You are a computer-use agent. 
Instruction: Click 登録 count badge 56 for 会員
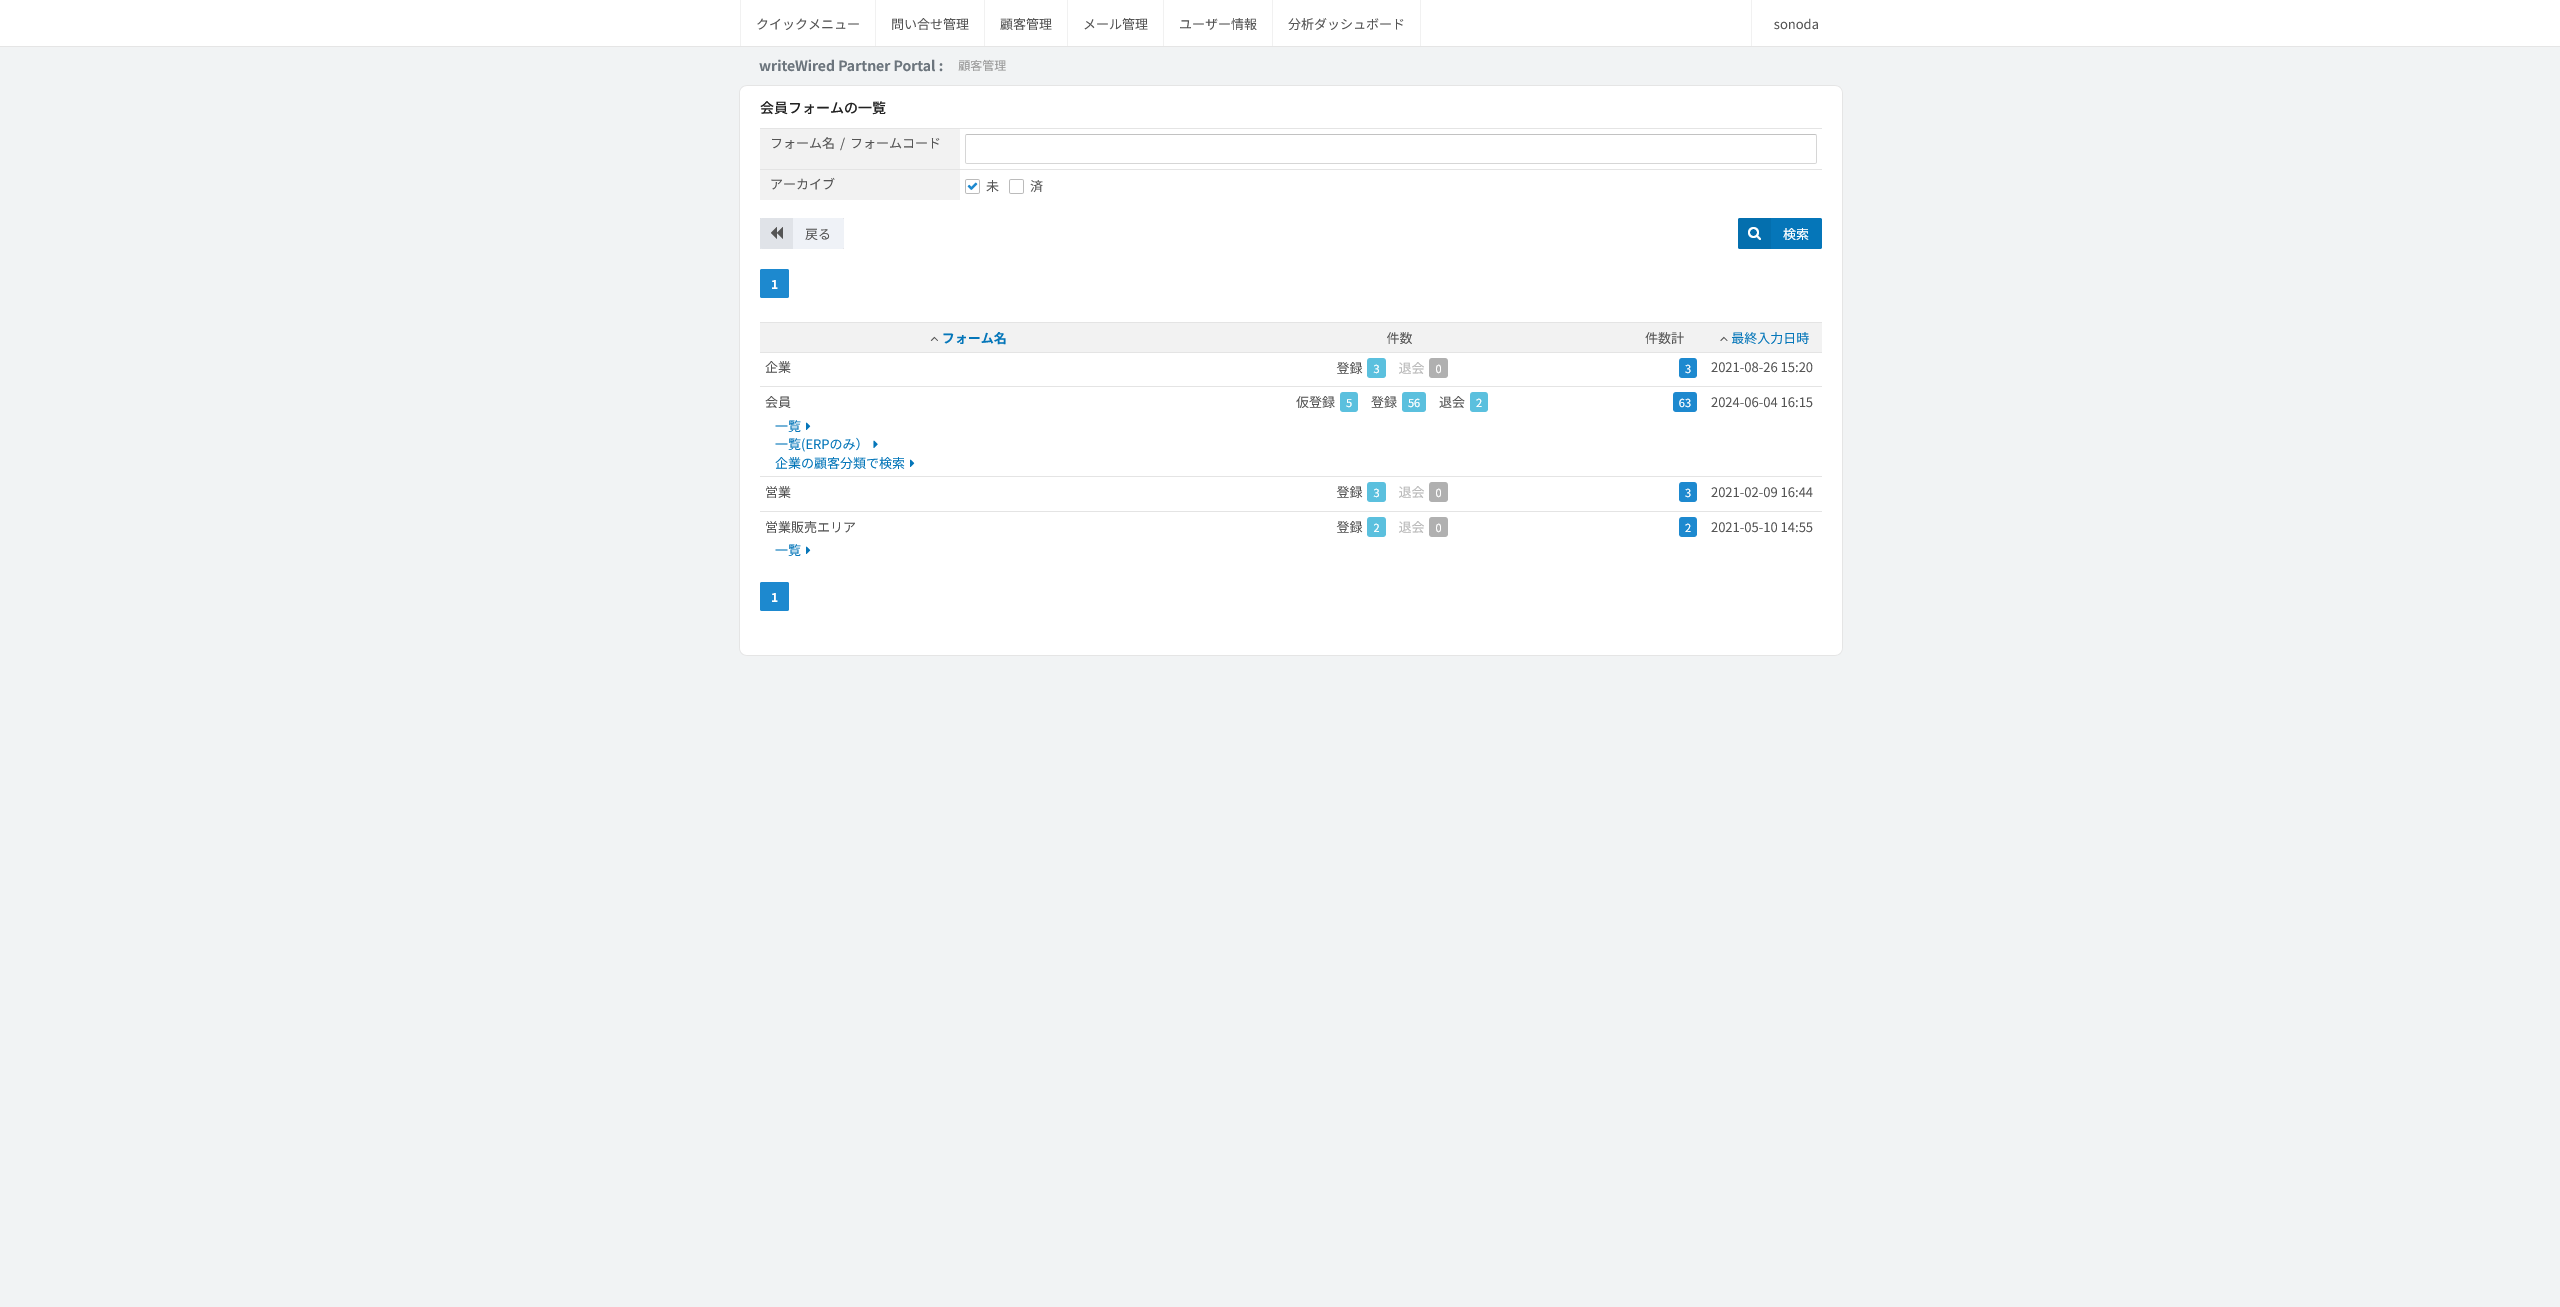1413,402
